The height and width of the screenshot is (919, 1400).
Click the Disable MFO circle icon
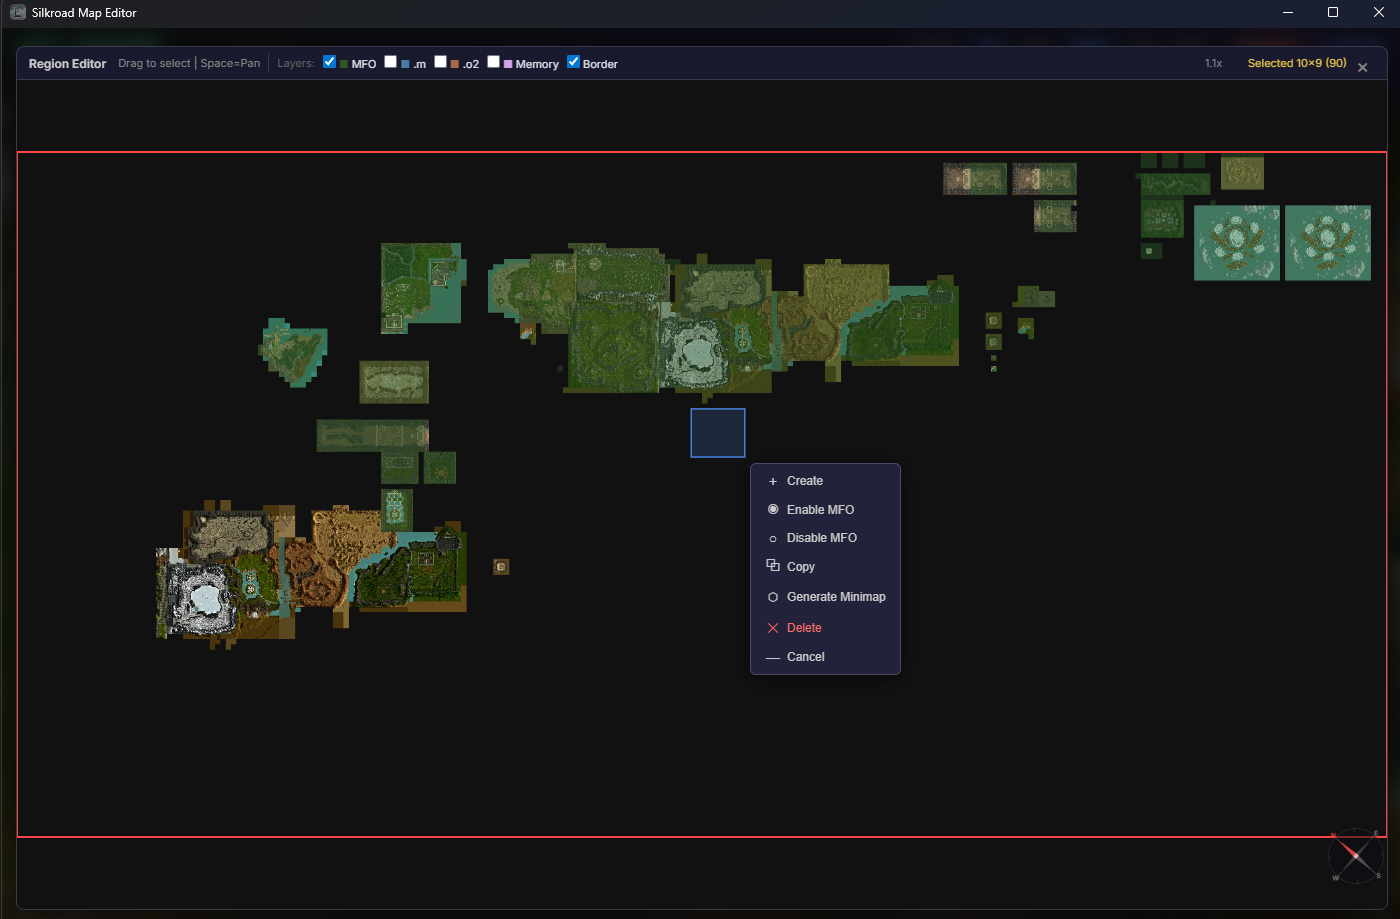773,539
